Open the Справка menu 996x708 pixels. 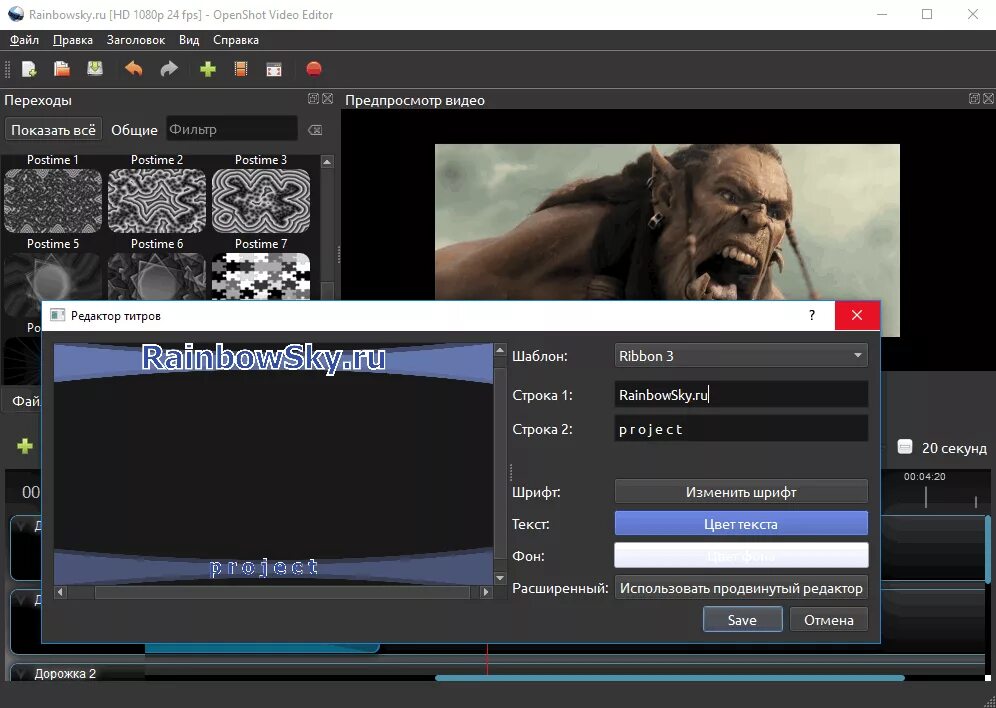point(236,40)
